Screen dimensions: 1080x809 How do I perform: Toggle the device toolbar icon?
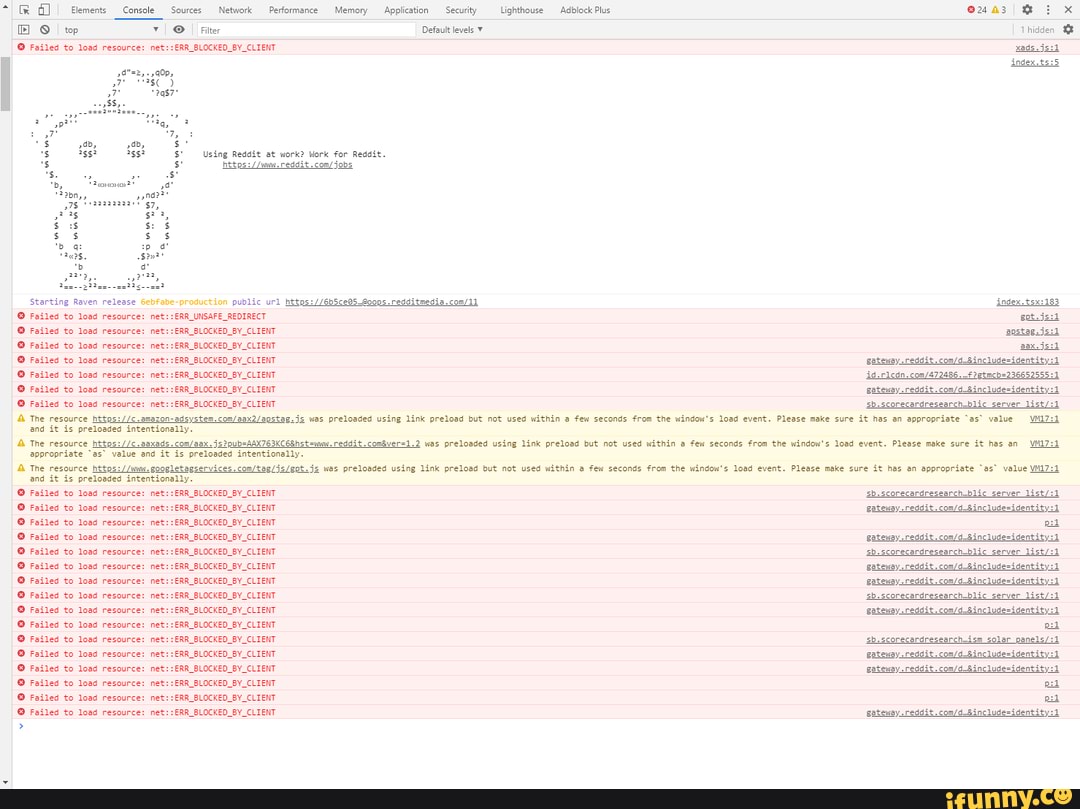tap(44, 10)
